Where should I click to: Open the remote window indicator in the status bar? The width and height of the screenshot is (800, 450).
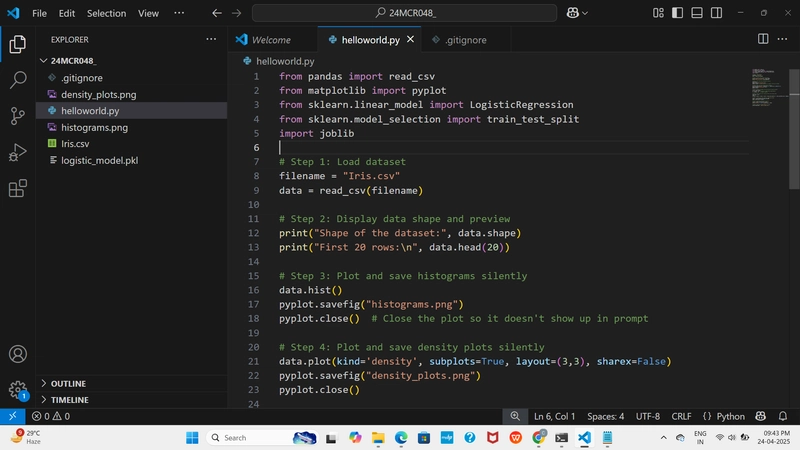(12, 416)
